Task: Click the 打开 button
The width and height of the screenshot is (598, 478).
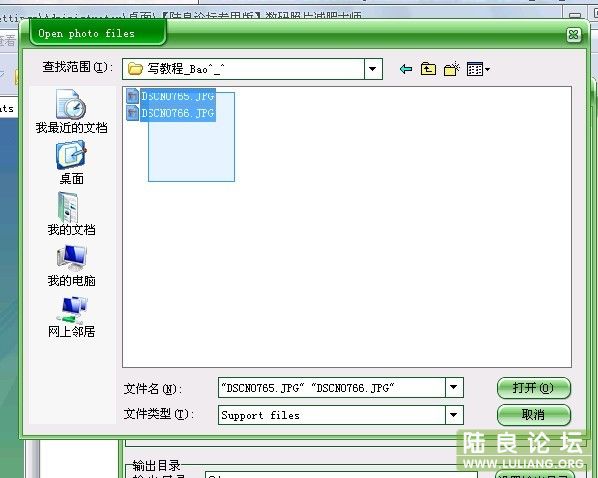Action: [534, 388]
